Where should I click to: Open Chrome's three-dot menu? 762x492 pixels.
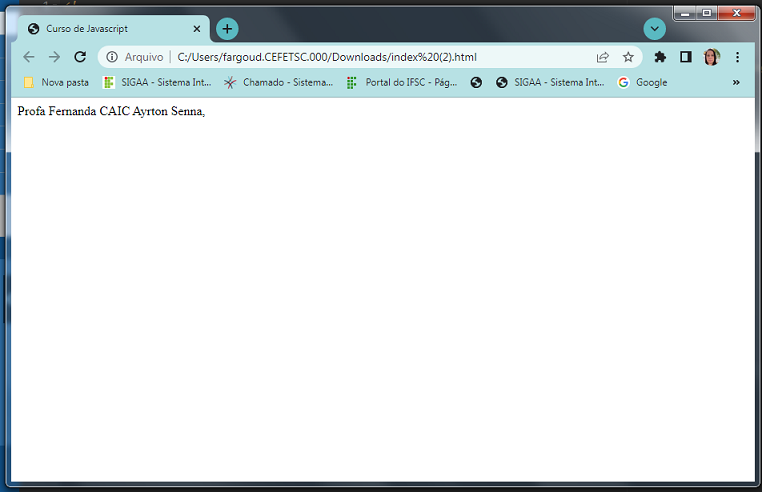[x=737, y=57]
